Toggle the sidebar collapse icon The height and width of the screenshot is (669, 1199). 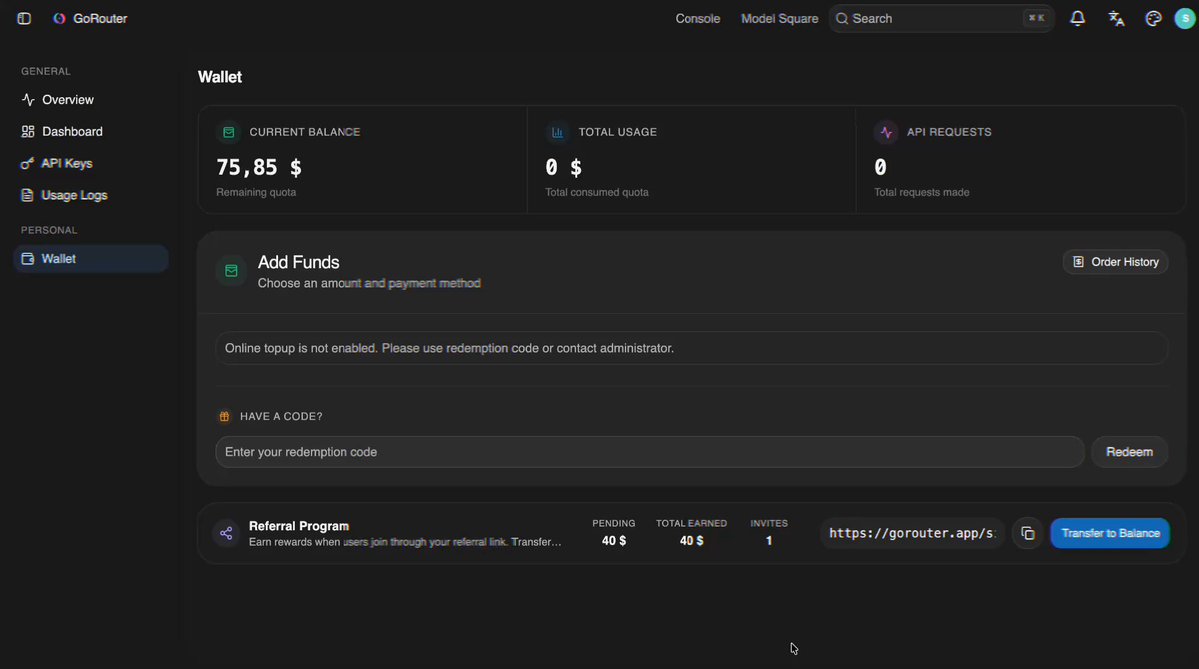24,18
